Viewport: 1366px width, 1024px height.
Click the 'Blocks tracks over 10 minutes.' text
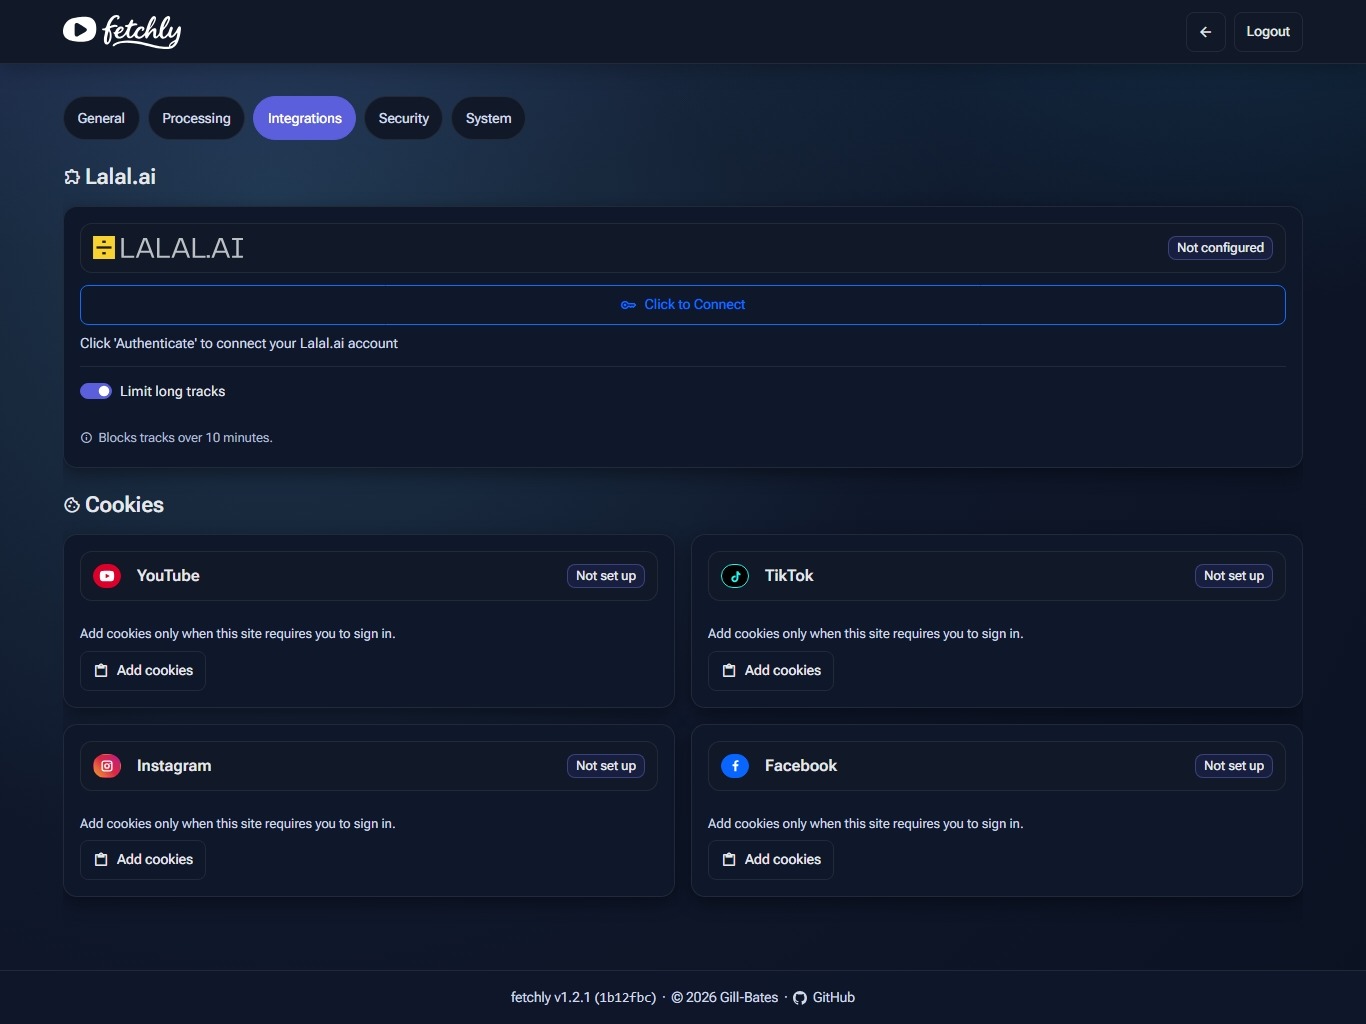pos(185,438)
